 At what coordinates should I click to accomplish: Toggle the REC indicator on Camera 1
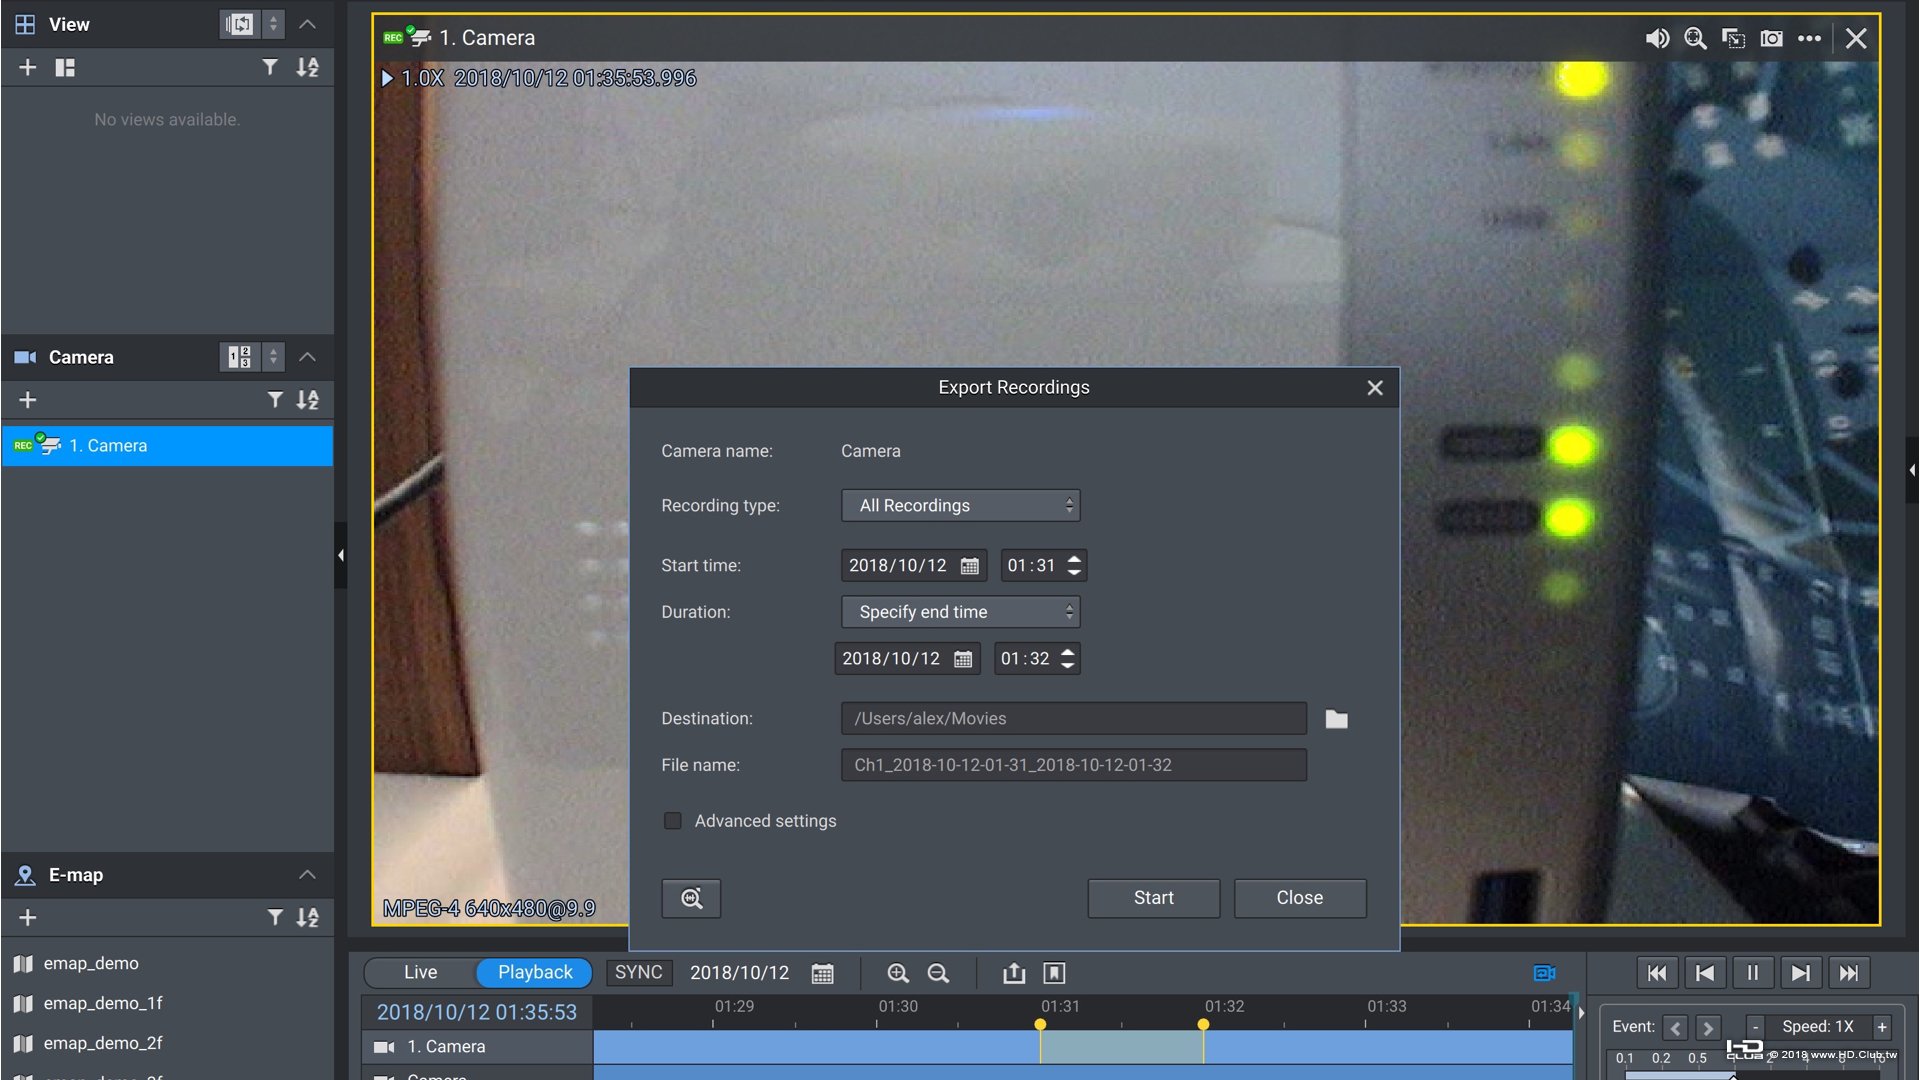tap(22, 443)
